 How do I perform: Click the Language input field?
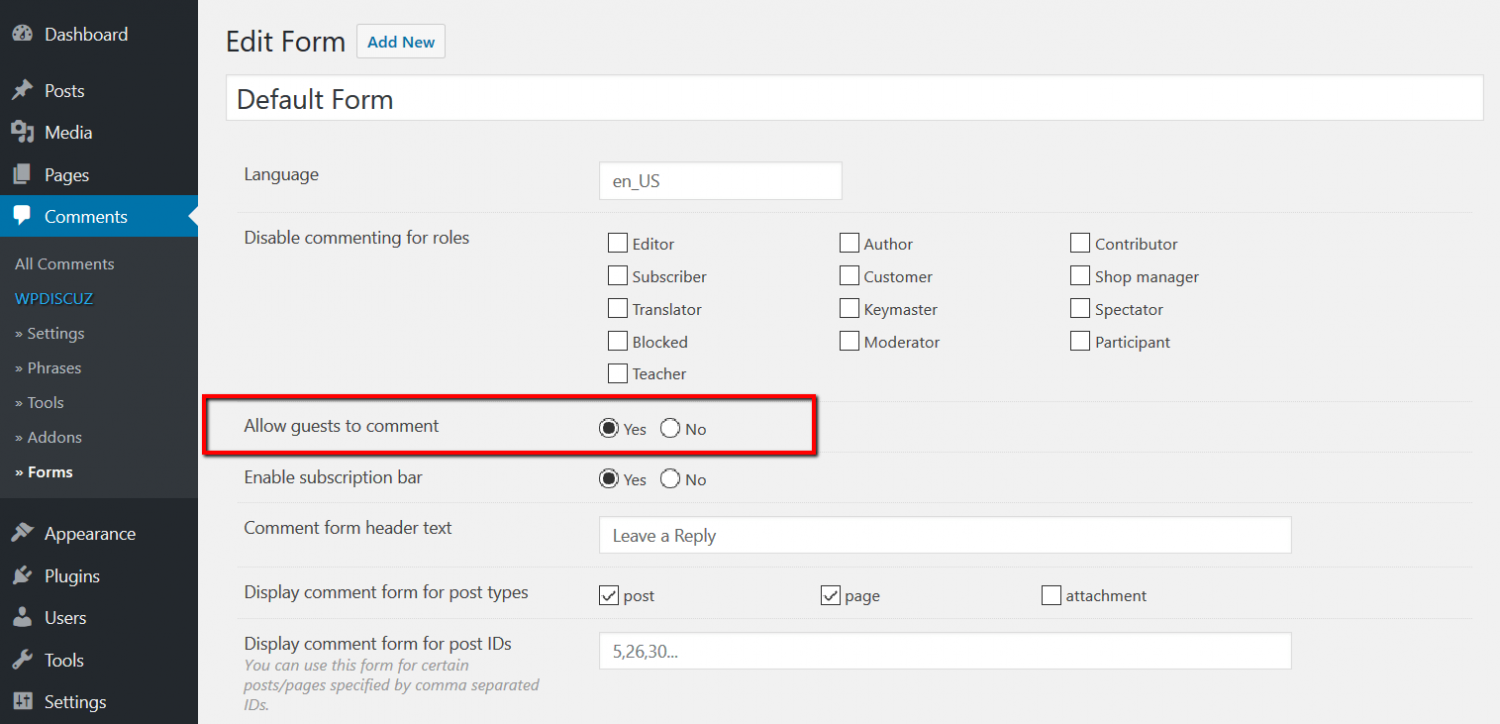click(x=719, y=180)
